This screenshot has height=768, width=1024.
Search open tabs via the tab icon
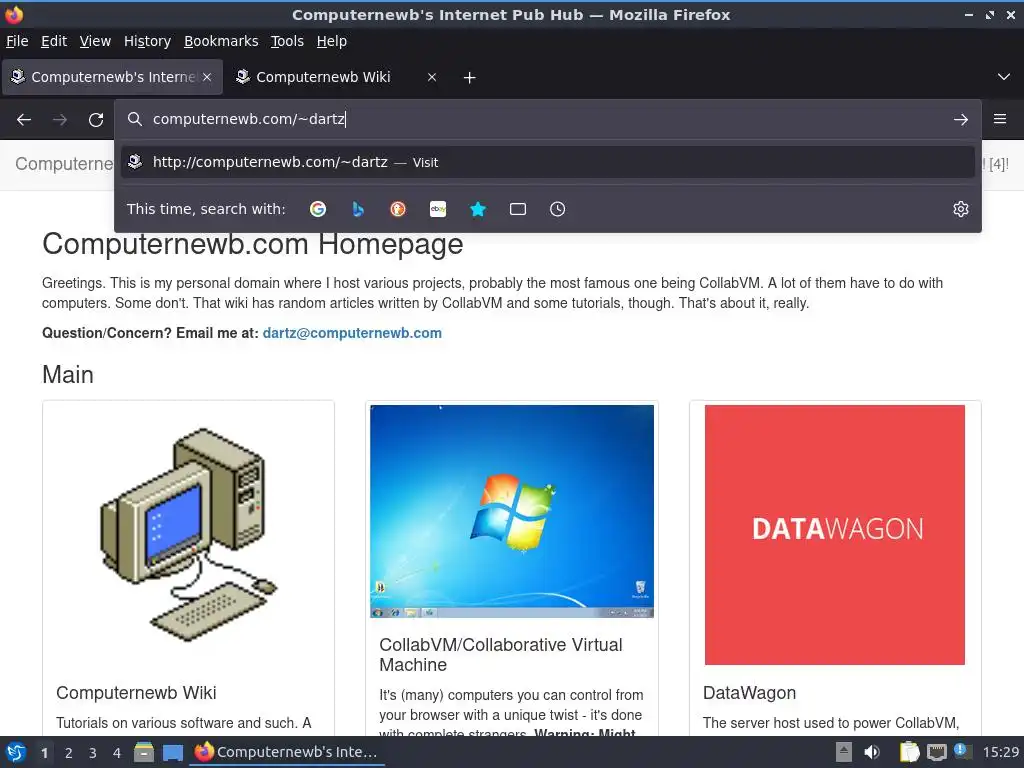[x=518, y=209]
